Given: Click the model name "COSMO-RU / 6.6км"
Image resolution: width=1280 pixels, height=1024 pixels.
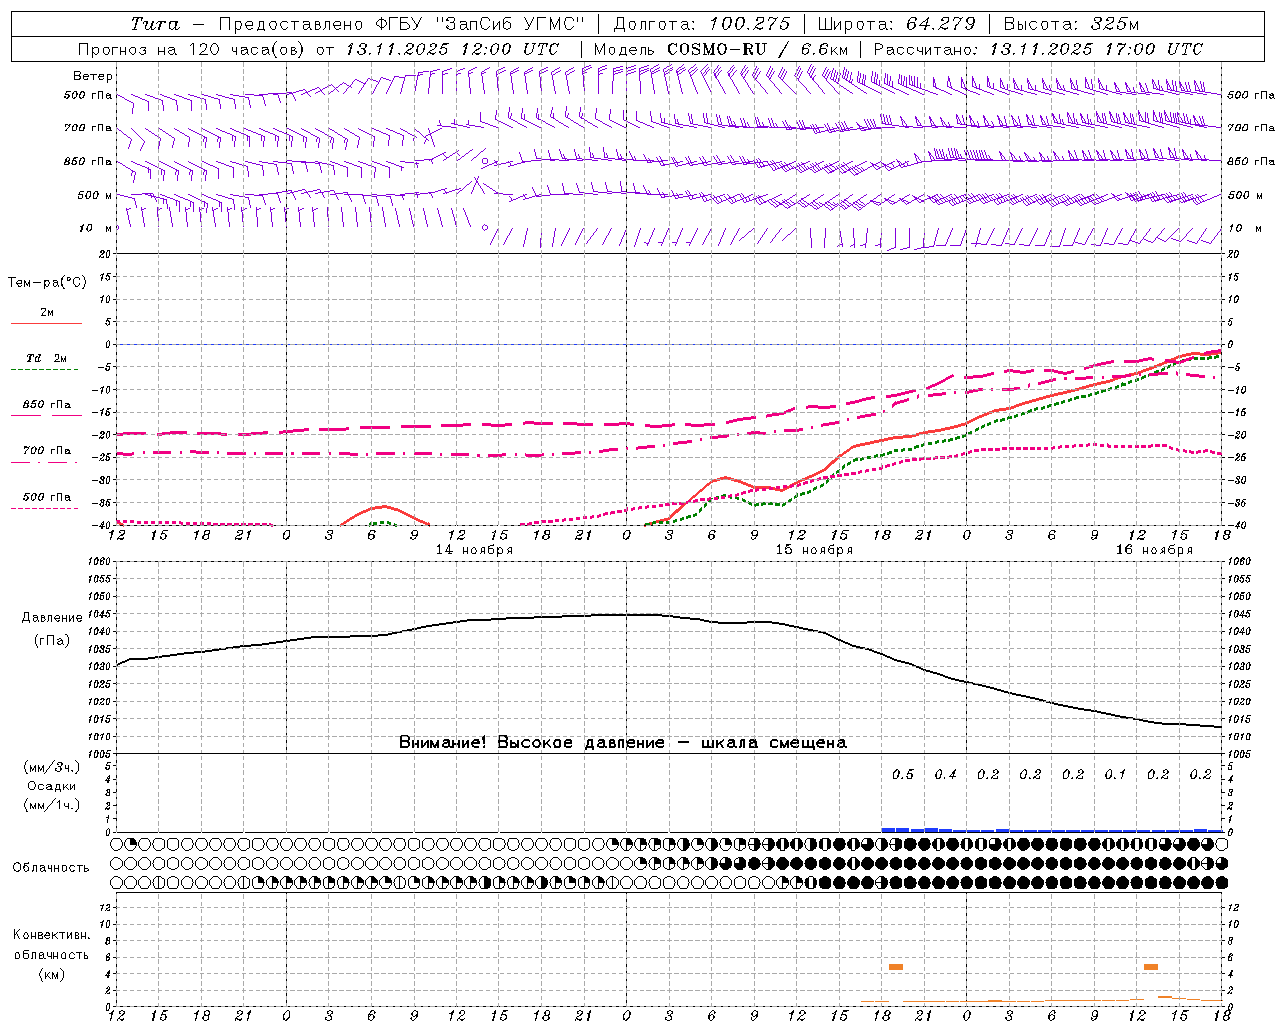Looking at the screenshot, I should point(757,49).
